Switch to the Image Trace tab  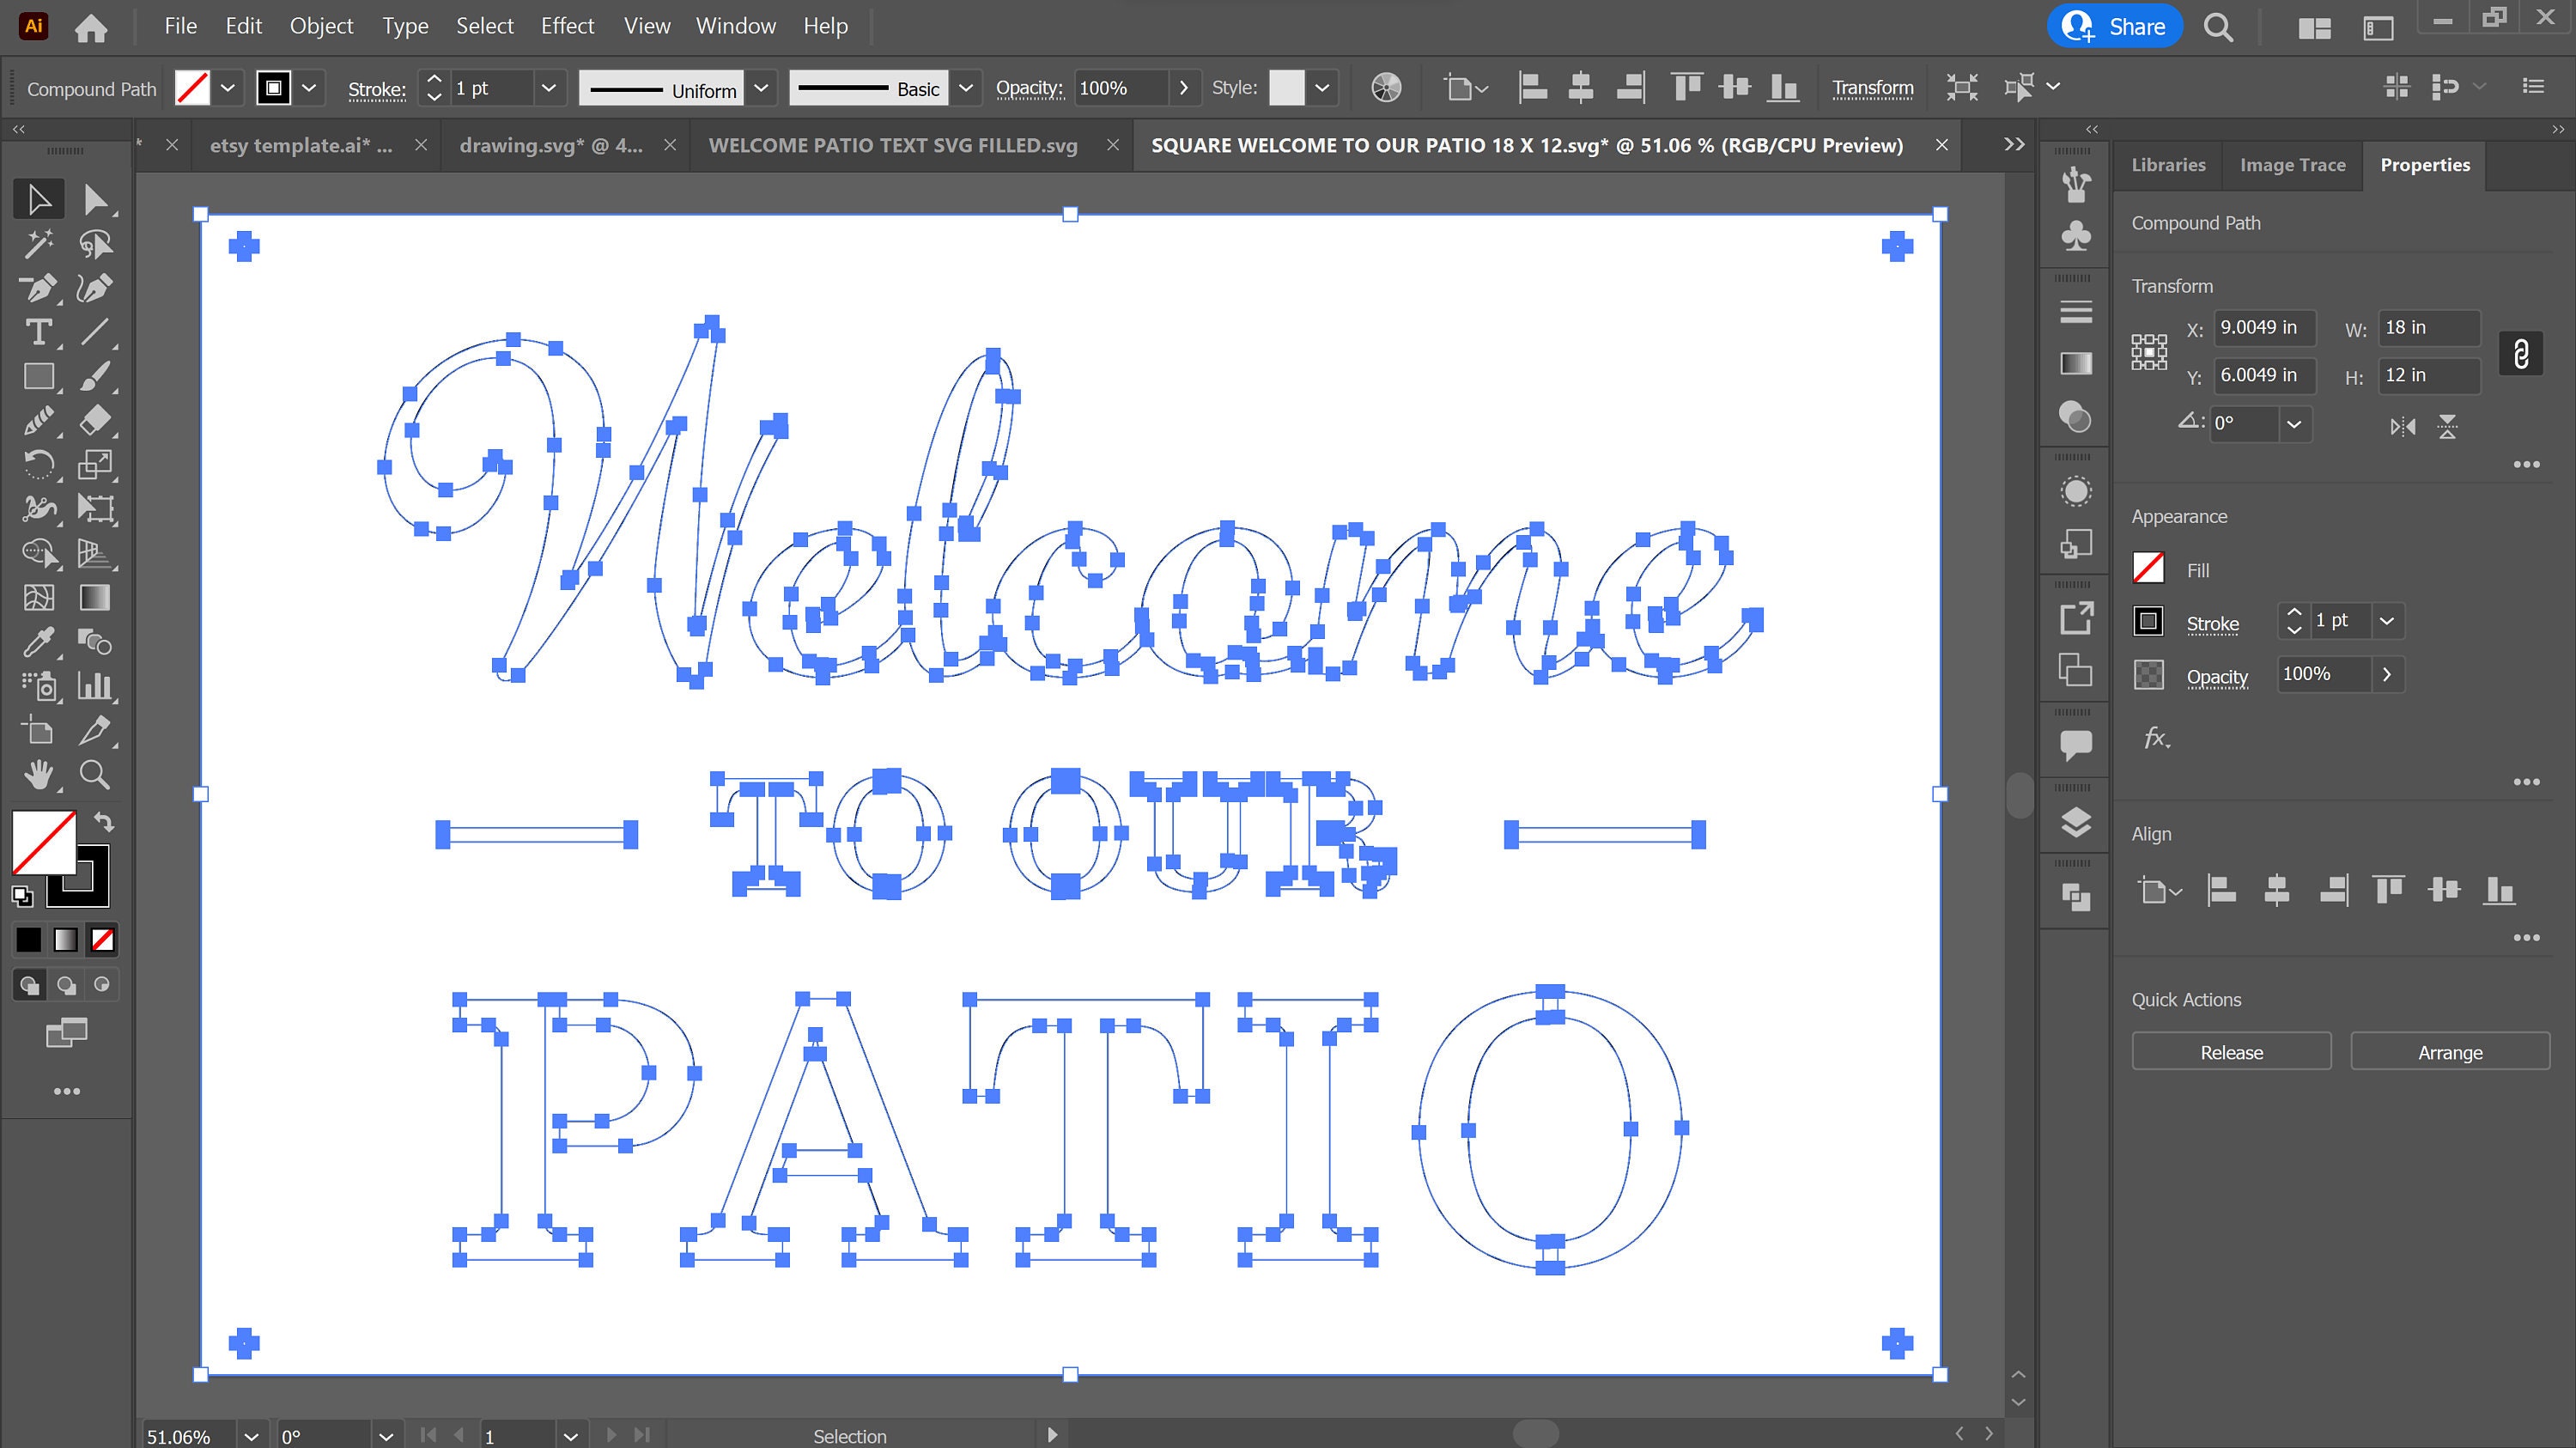(x=2292, y=165)
